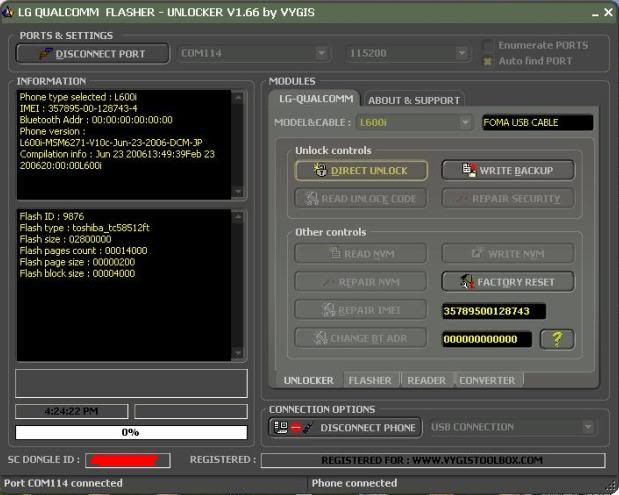Minimize the flasher window
This screenshot has width=619, height=495.
click(595, 13)
